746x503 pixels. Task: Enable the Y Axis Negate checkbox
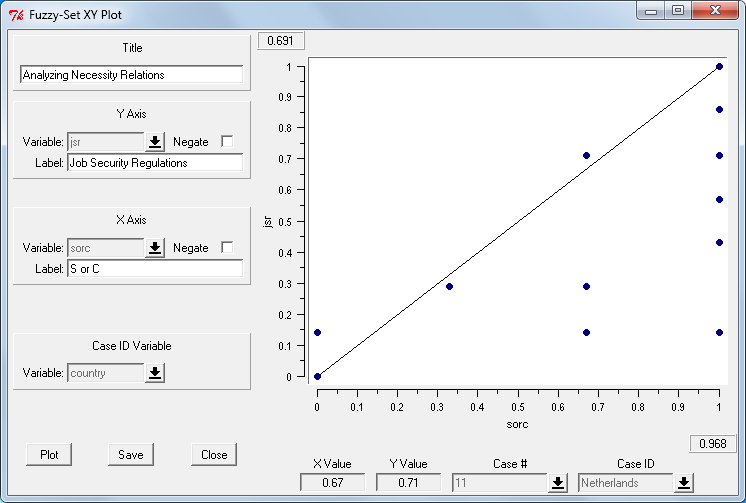pyautogui.click(x=227, y=142)
